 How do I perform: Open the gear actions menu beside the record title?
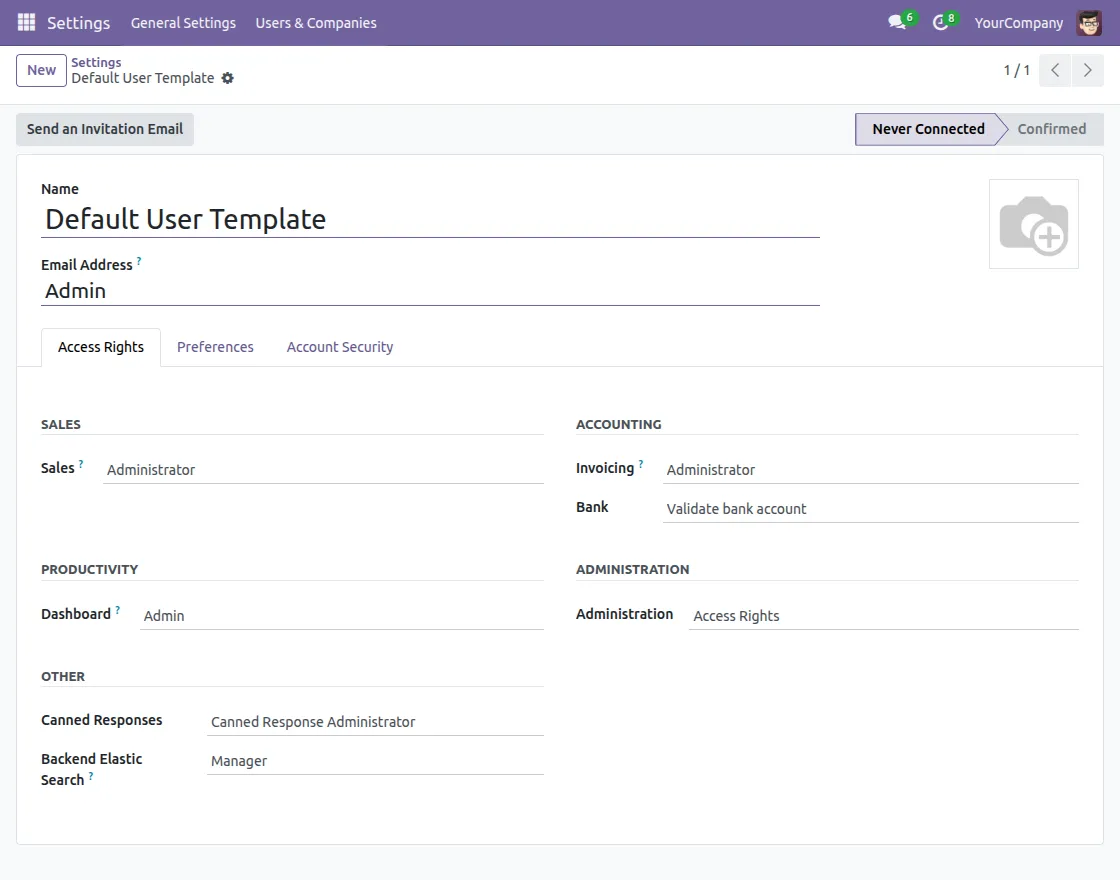click(228, 78)
